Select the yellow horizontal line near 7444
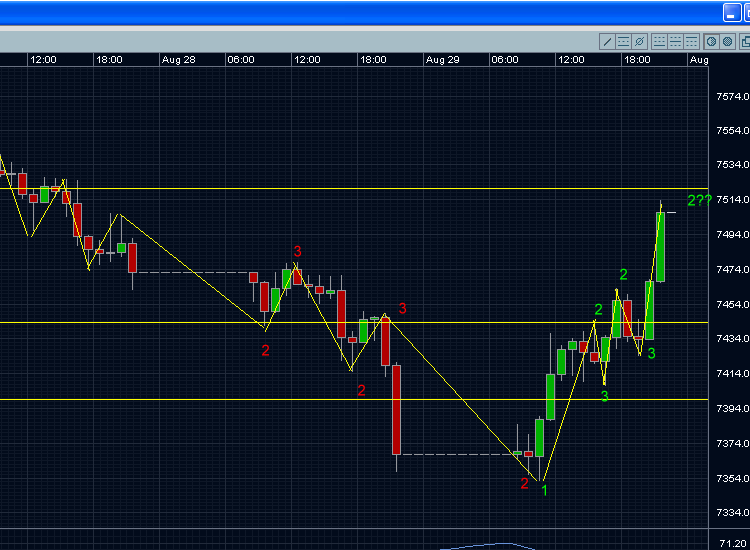Image resolution: width=750 pixels, height=550 pixels. (354, 323)
